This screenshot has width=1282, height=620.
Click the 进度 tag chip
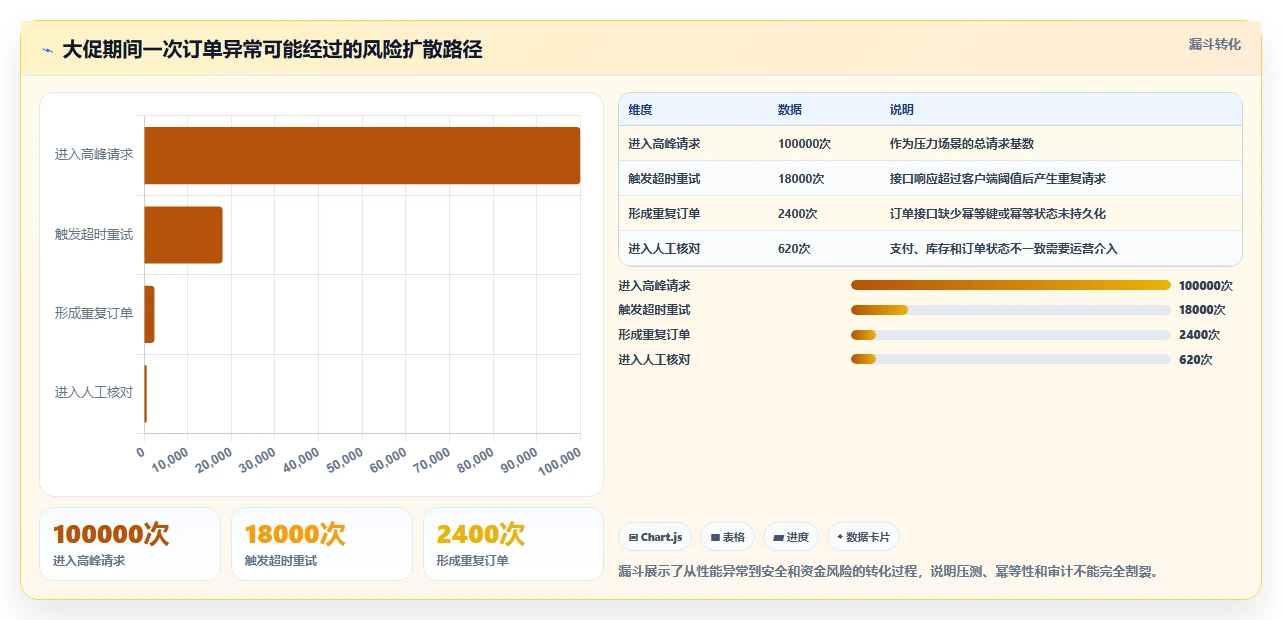(x=791, y=537)
